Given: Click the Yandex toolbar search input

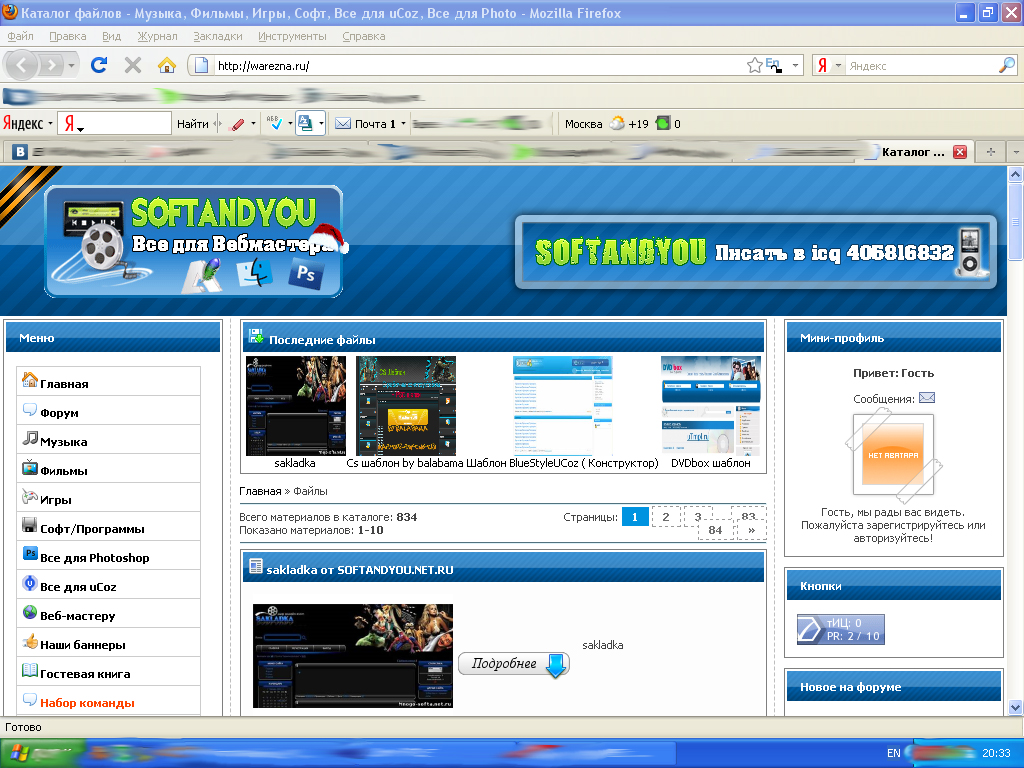Looking at the screenshot, I should (114, 123).
